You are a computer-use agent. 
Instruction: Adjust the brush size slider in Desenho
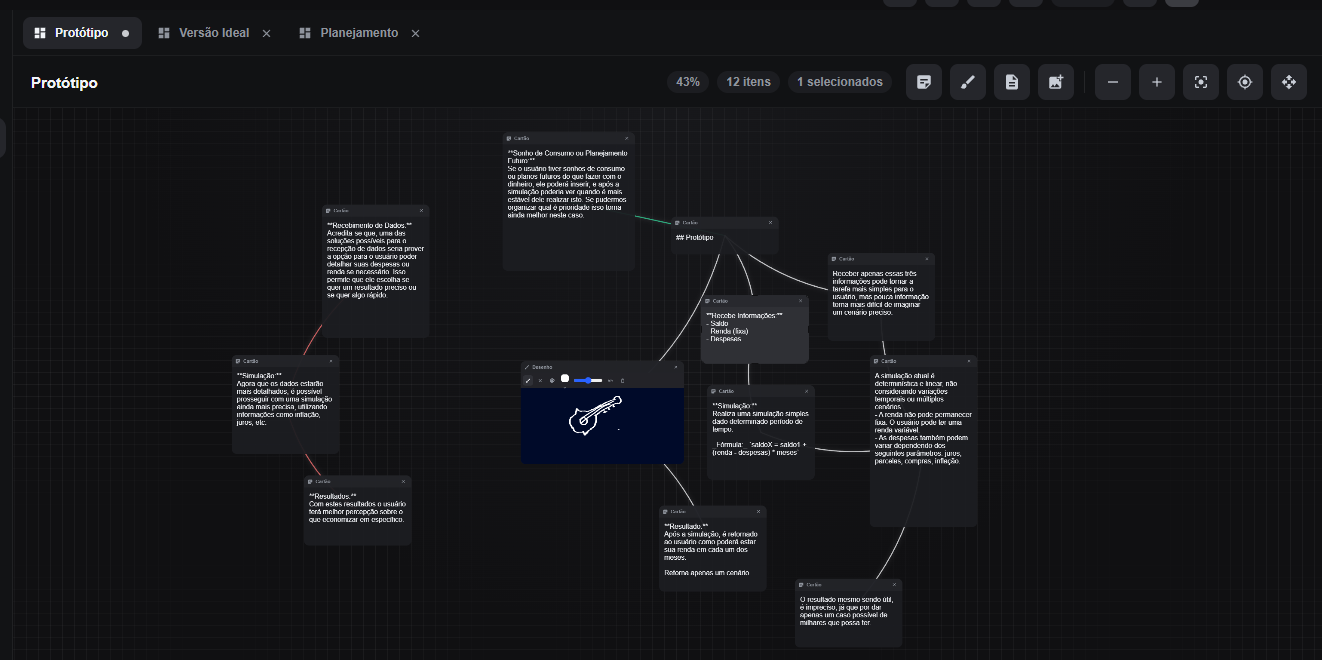588,380
